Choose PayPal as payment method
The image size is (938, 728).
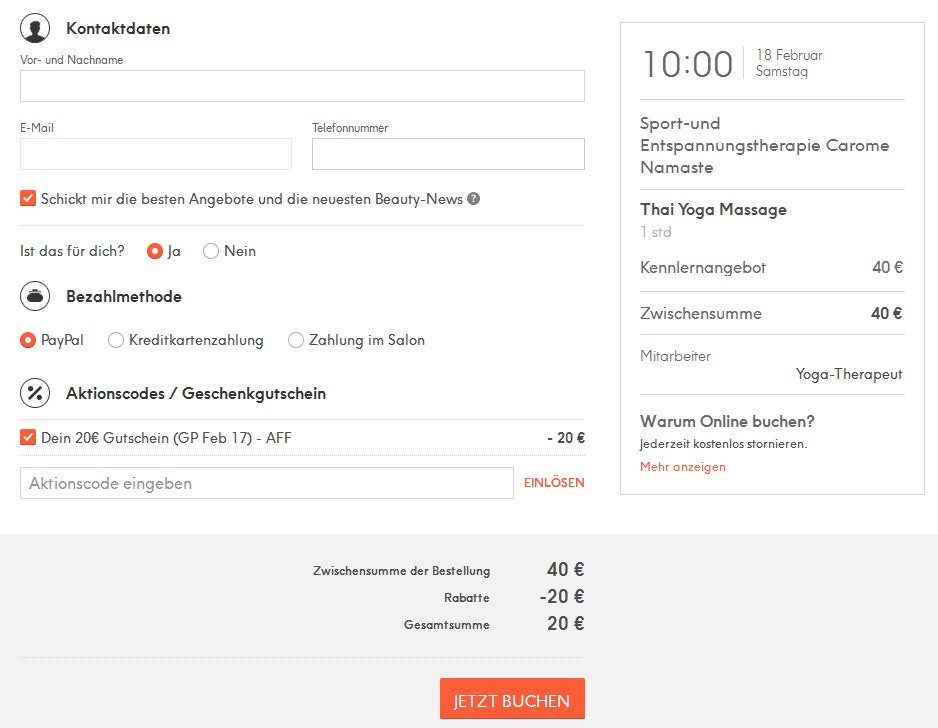[28, 340]
